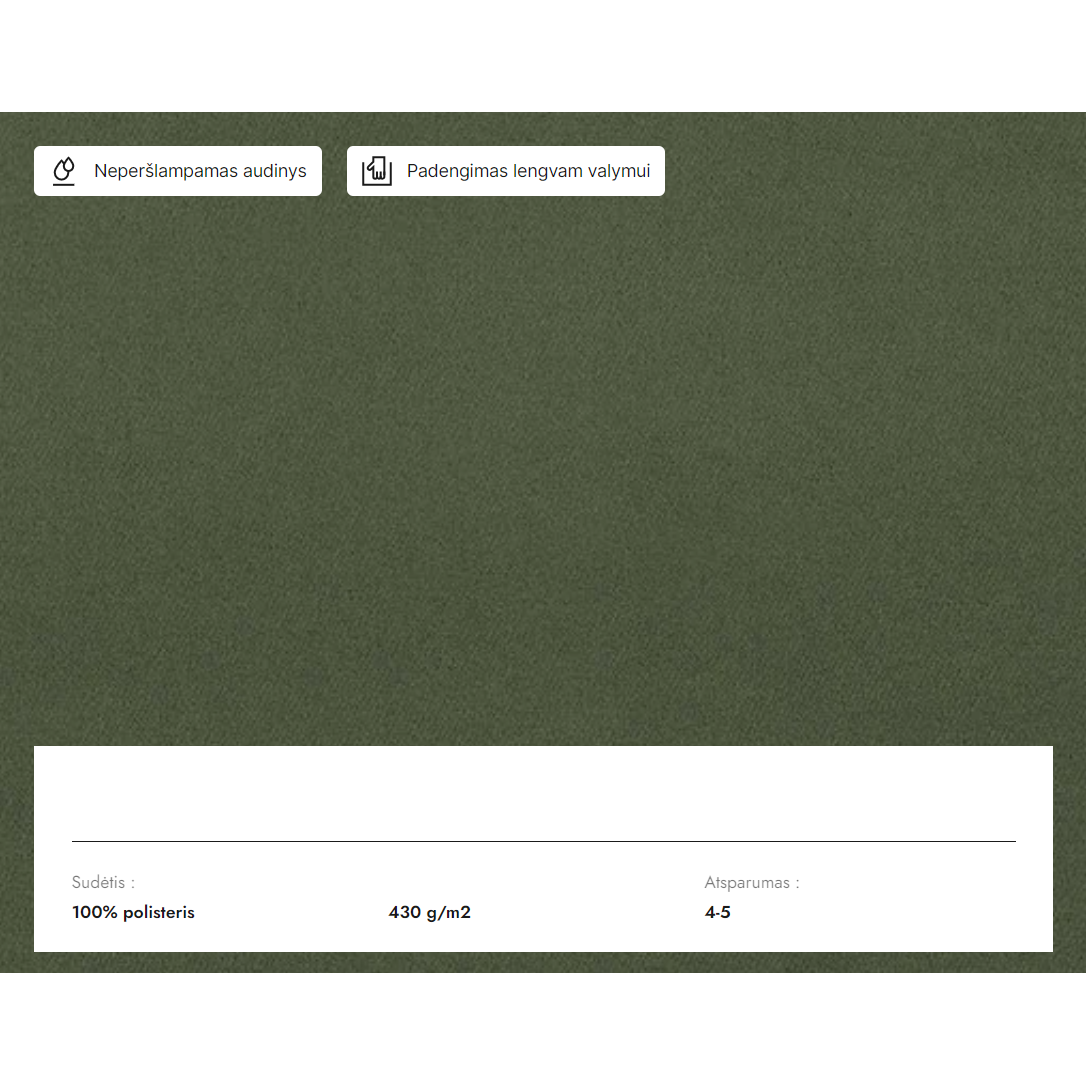Click the Sudėtis label

click(x=103, y=882)
